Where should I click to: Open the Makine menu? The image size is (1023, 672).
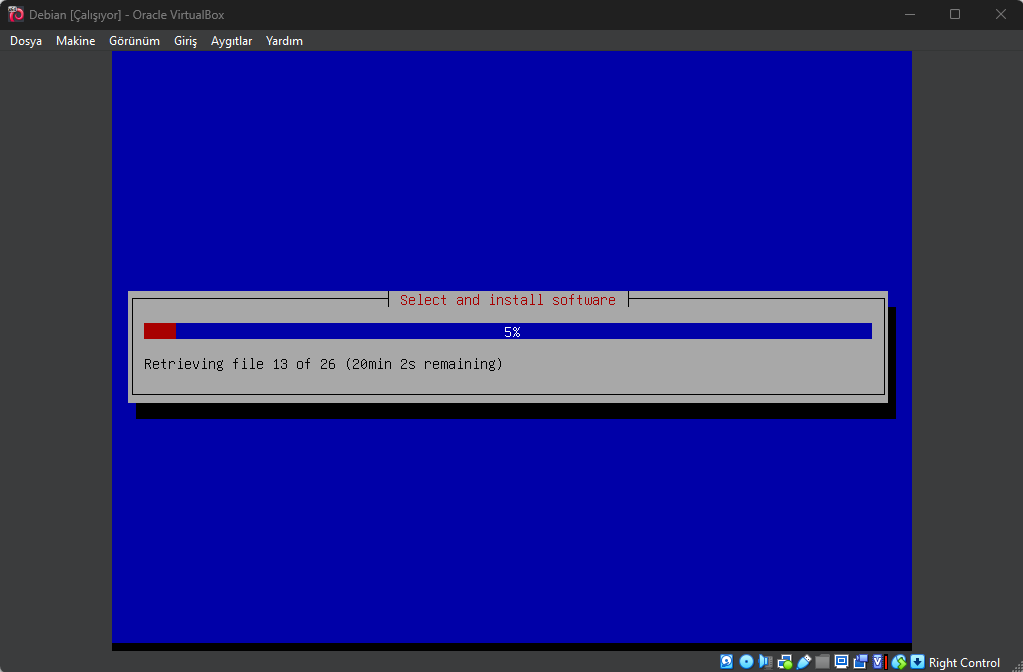[75, 41]
